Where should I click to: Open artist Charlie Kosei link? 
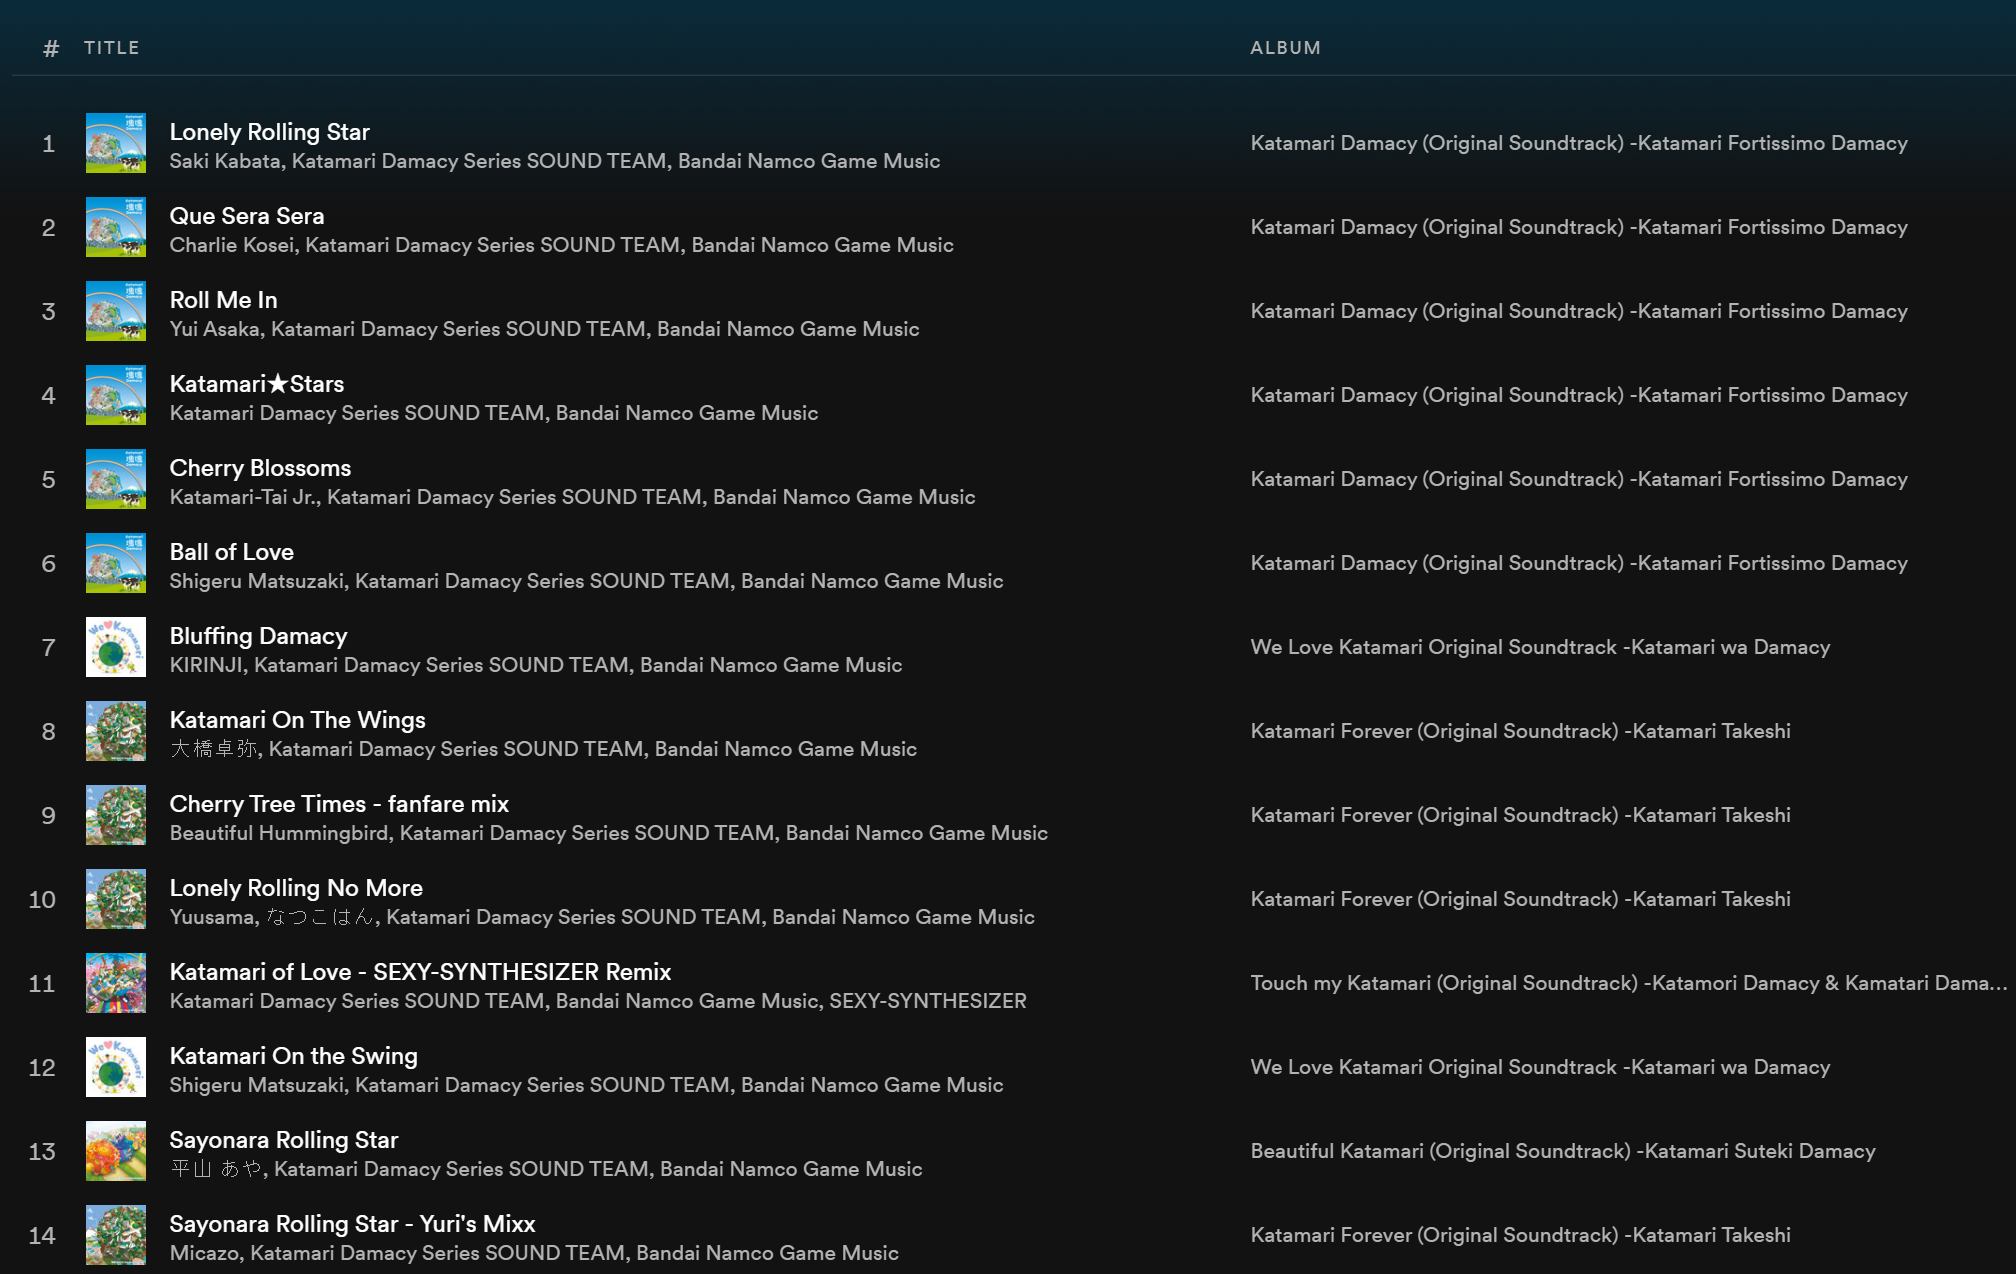point(232,245)
